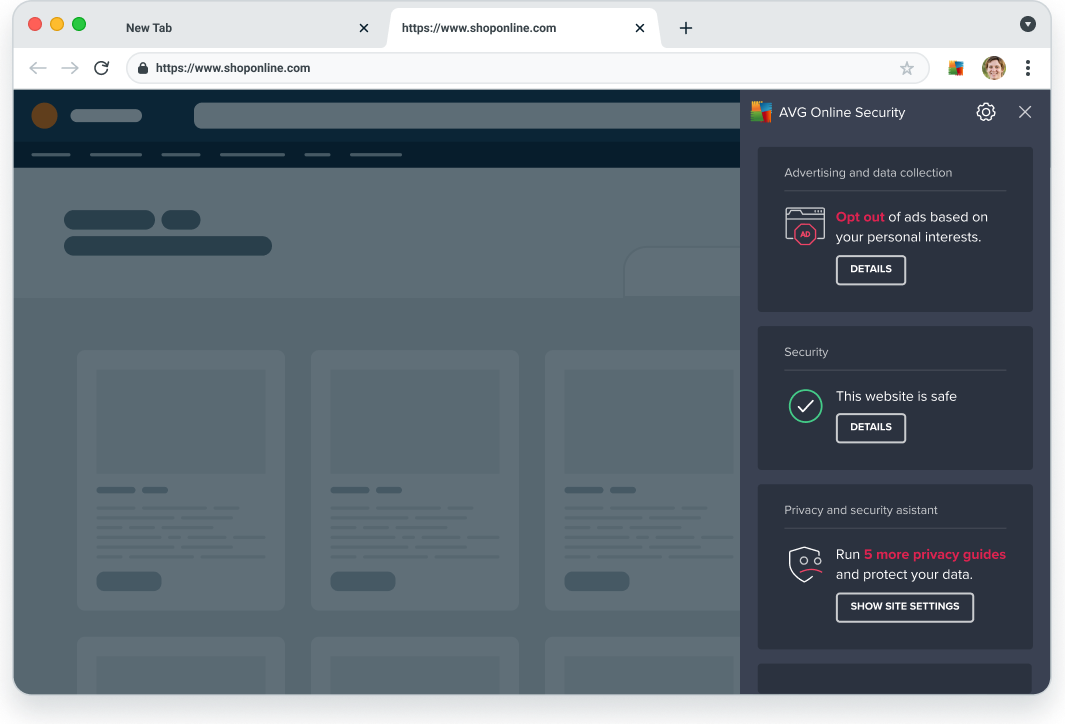1065x724 pixels.
Task: Click the privacy shield assistant icon
Action: (x=805, y=564)
